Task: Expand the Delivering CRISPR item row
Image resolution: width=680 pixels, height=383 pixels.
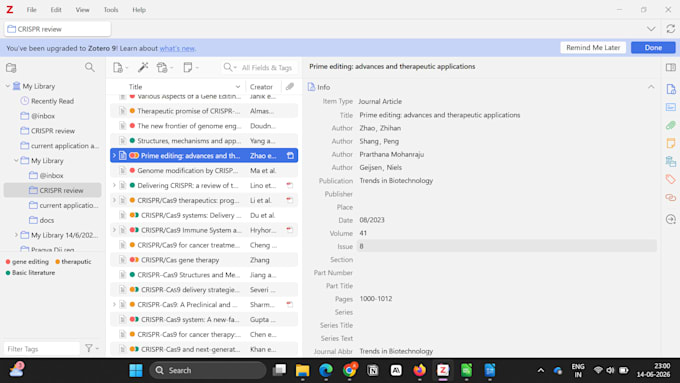Action: pos(114,185)
